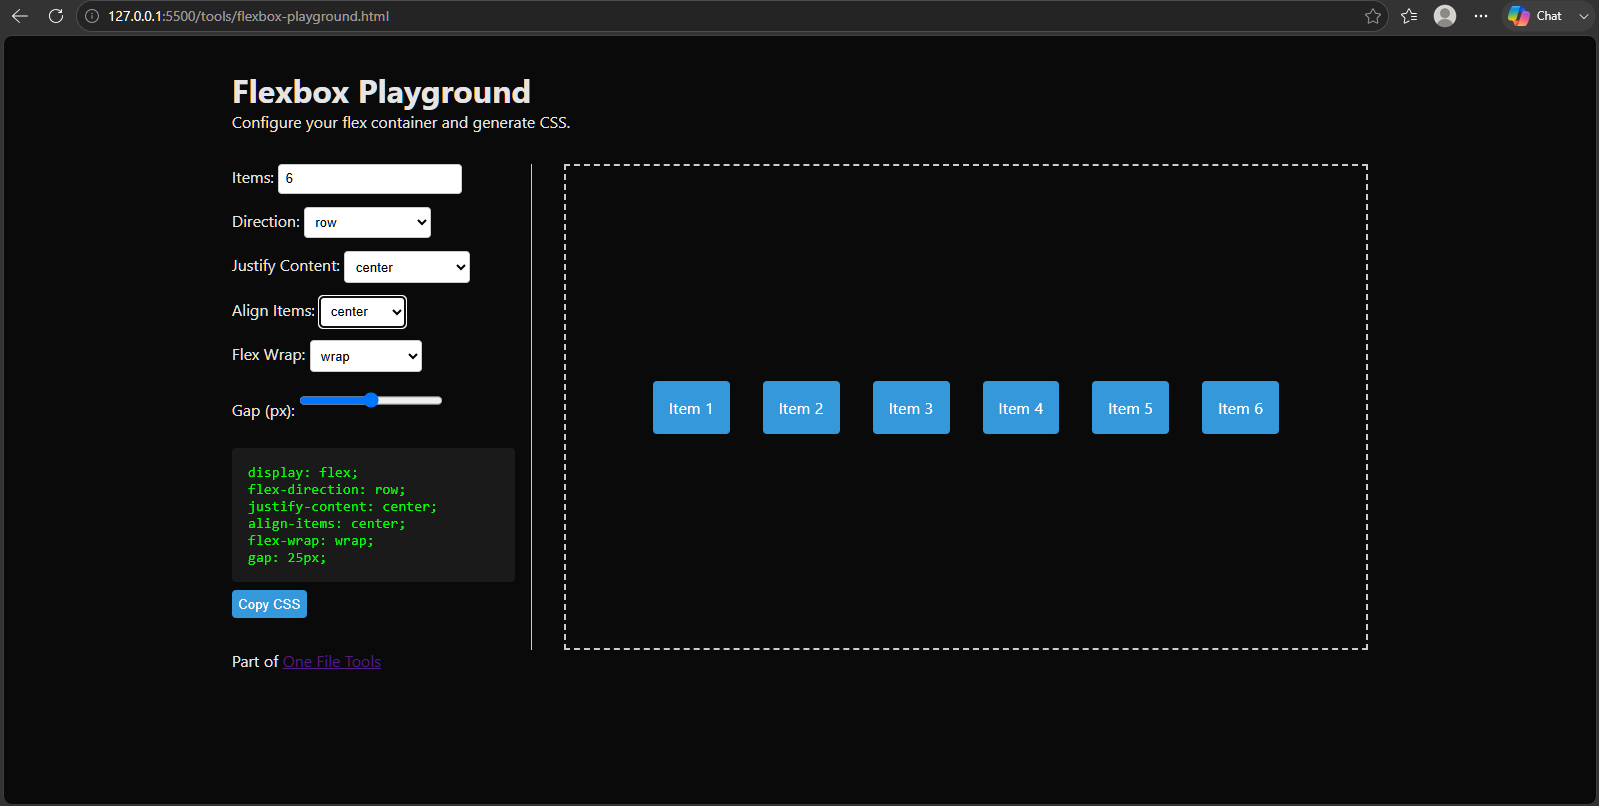Click the Item 5 box
Screen dimensions: 1599x806
[1130, 408]
